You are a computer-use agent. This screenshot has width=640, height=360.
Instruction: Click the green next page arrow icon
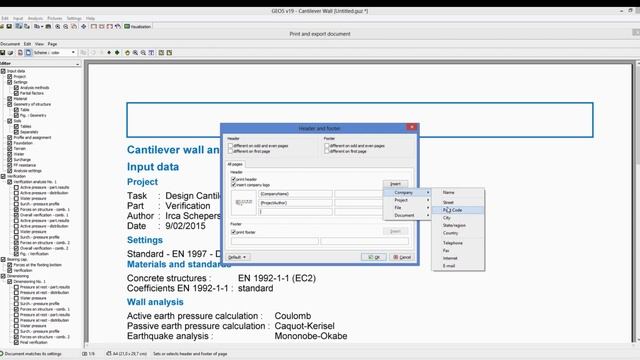click(117, 52)
